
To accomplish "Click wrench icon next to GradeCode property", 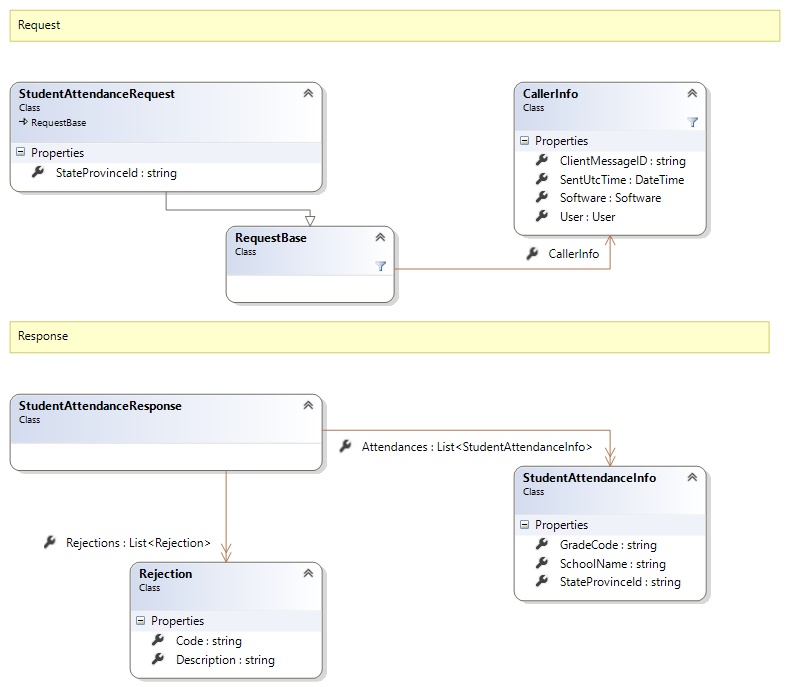I will click(542, 545).
